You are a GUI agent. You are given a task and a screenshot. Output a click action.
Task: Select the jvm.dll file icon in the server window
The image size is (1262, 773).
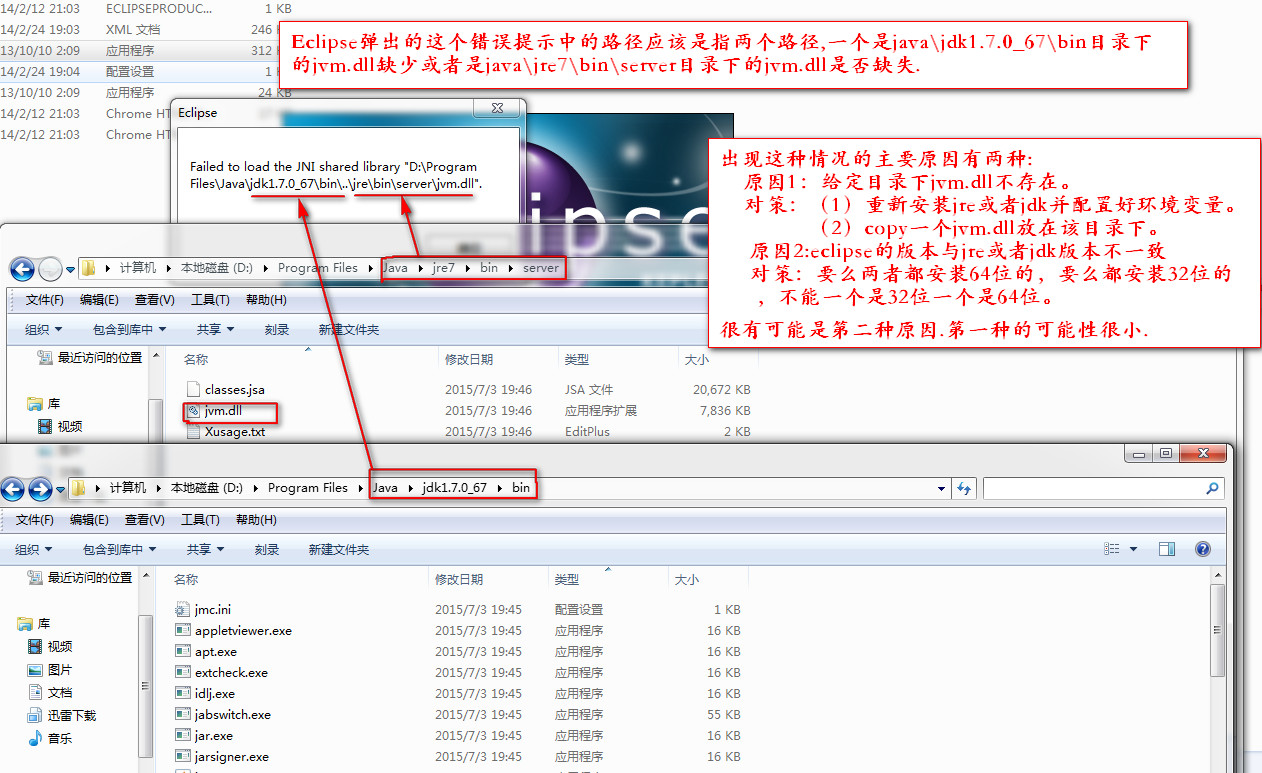[194, 411]
